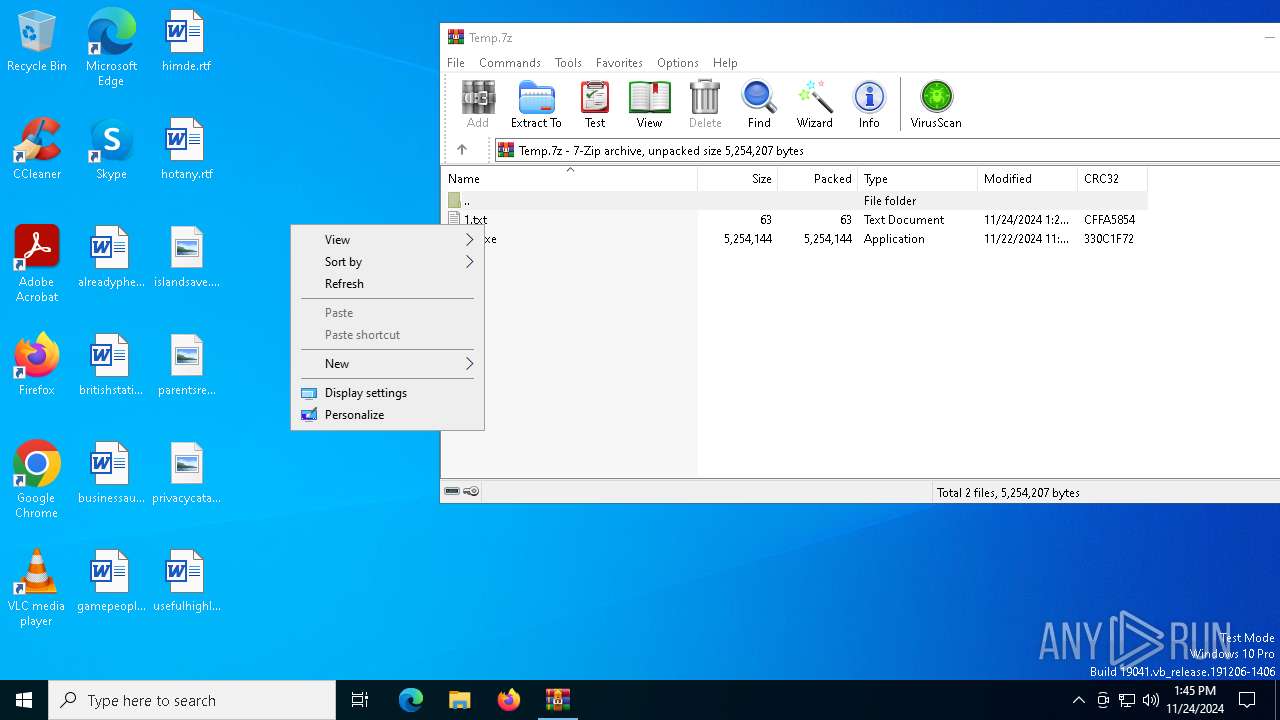The height and width of the screenshot is (720, 1280).
Task: Select the usefulhighl document on desktop
Action: click(186, 580)
